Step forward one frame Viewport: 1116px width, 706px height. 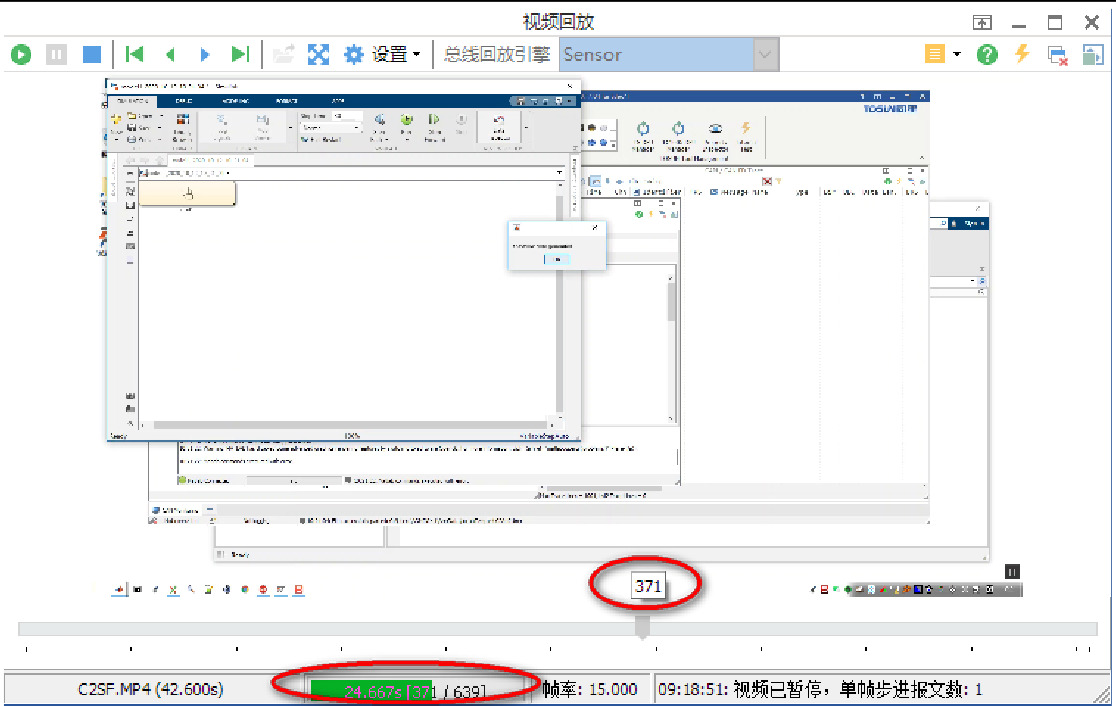pos(205,54)
